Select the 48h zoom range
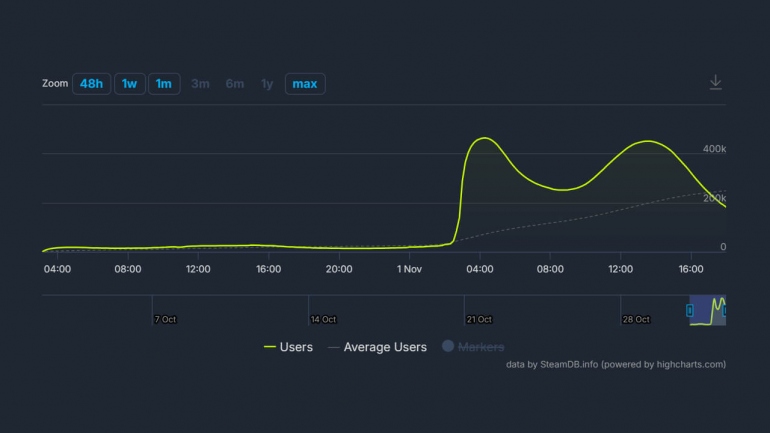This screenshot has width=770, height=433. (91, 84)
